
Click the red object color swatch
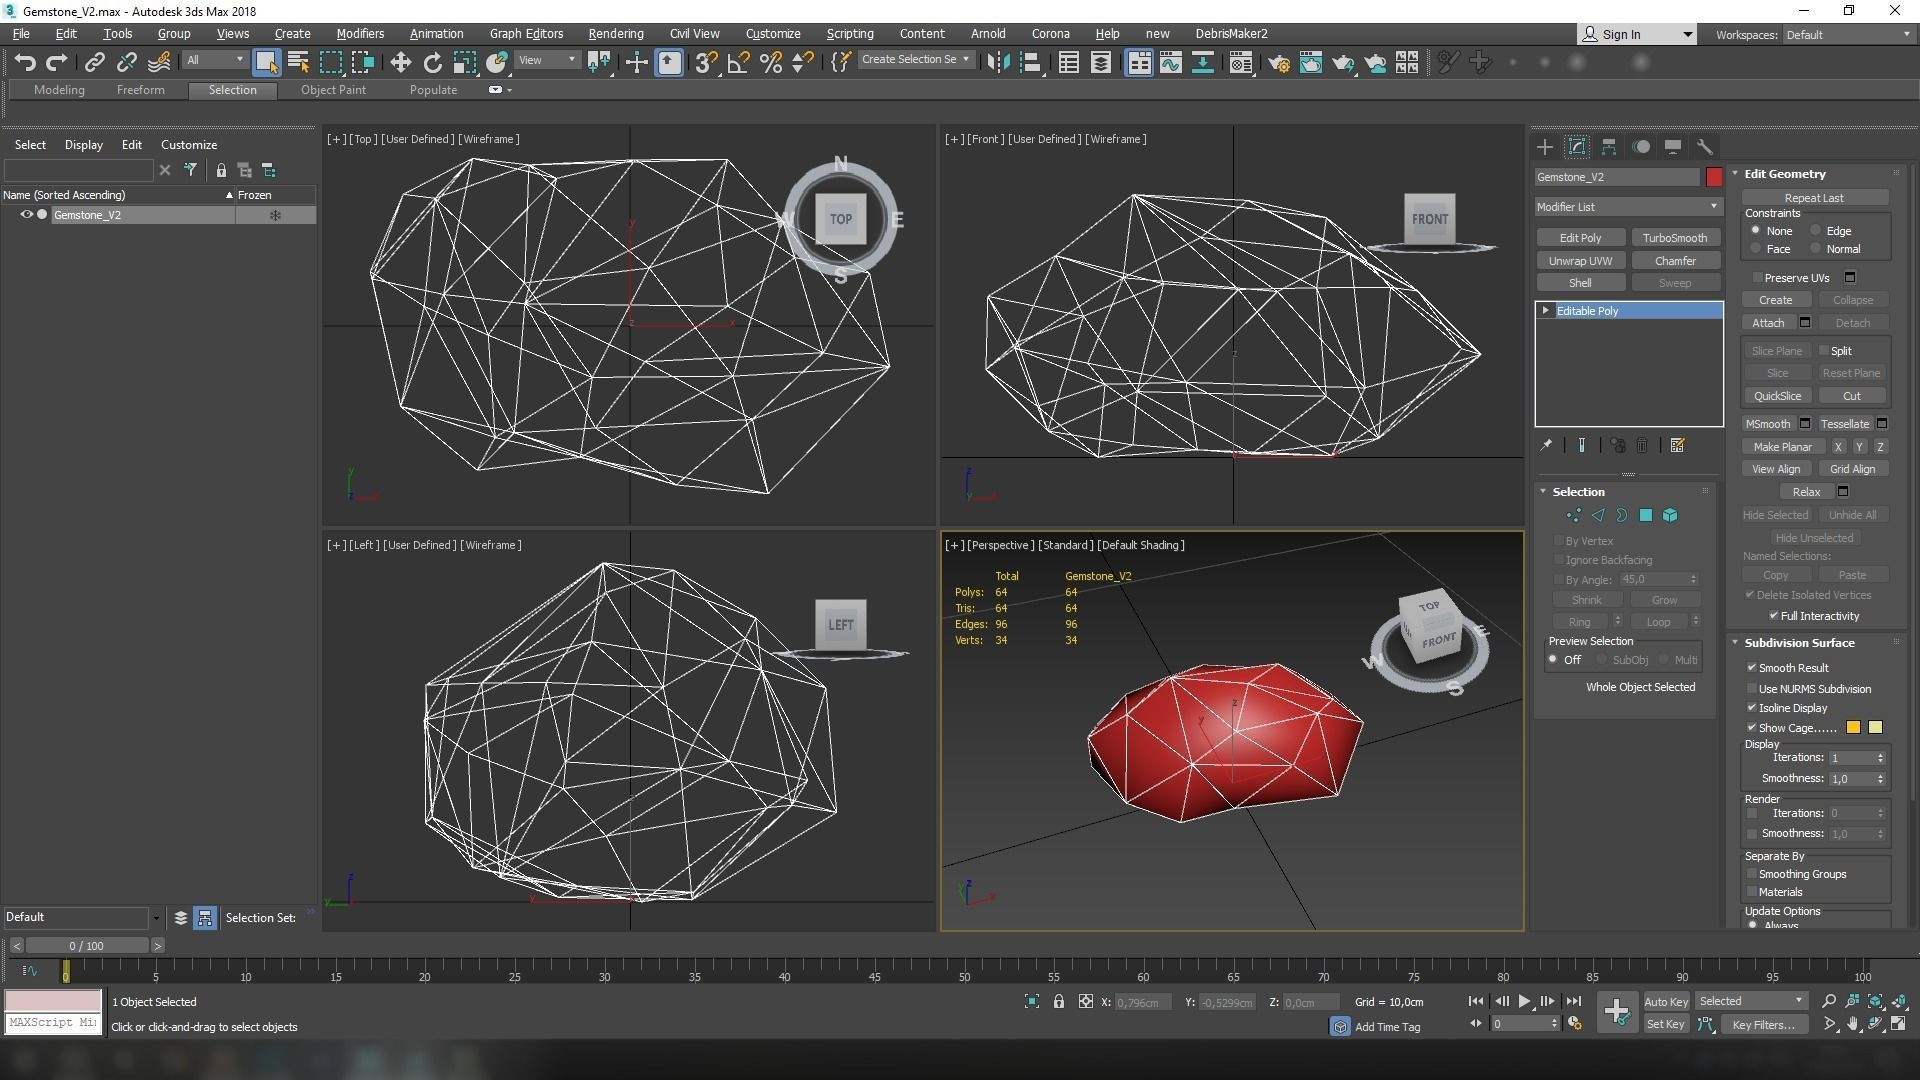[x=1714, y=177]
